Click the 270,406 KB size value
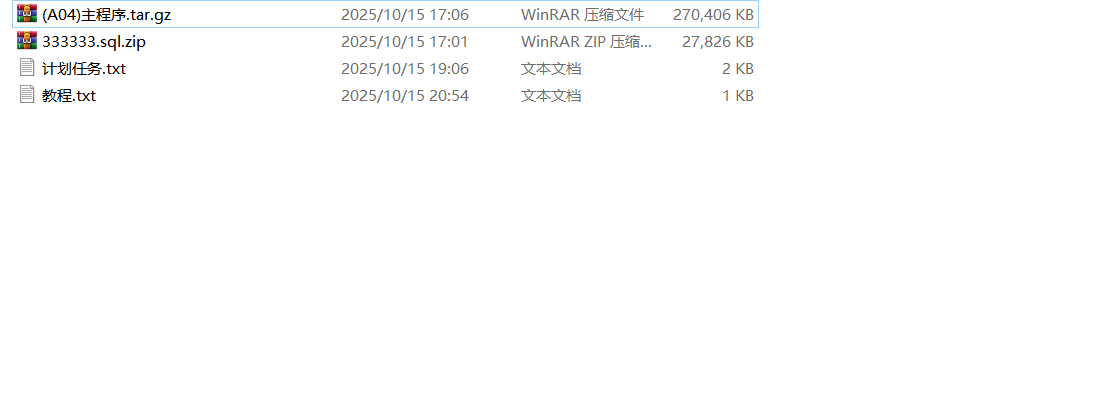This screenshot has width=1113, height=418. pyautogui.click(x=713, y=15)
